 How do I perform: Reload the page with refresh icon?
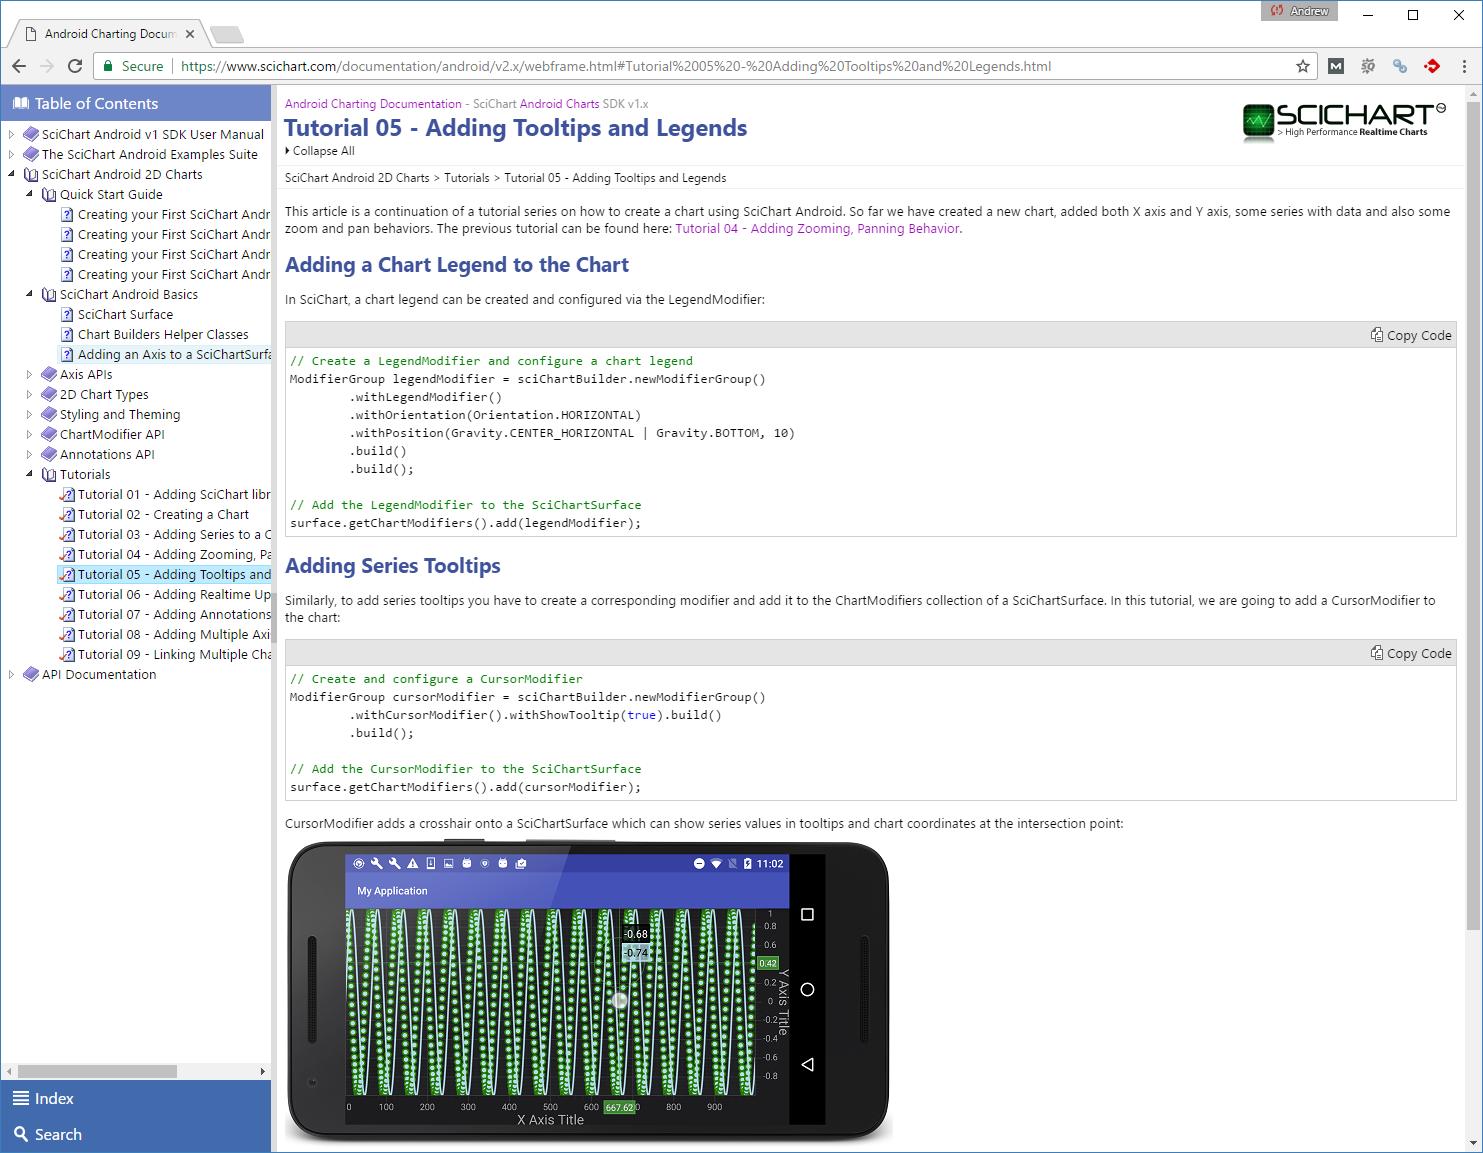[x=75, y=66]
